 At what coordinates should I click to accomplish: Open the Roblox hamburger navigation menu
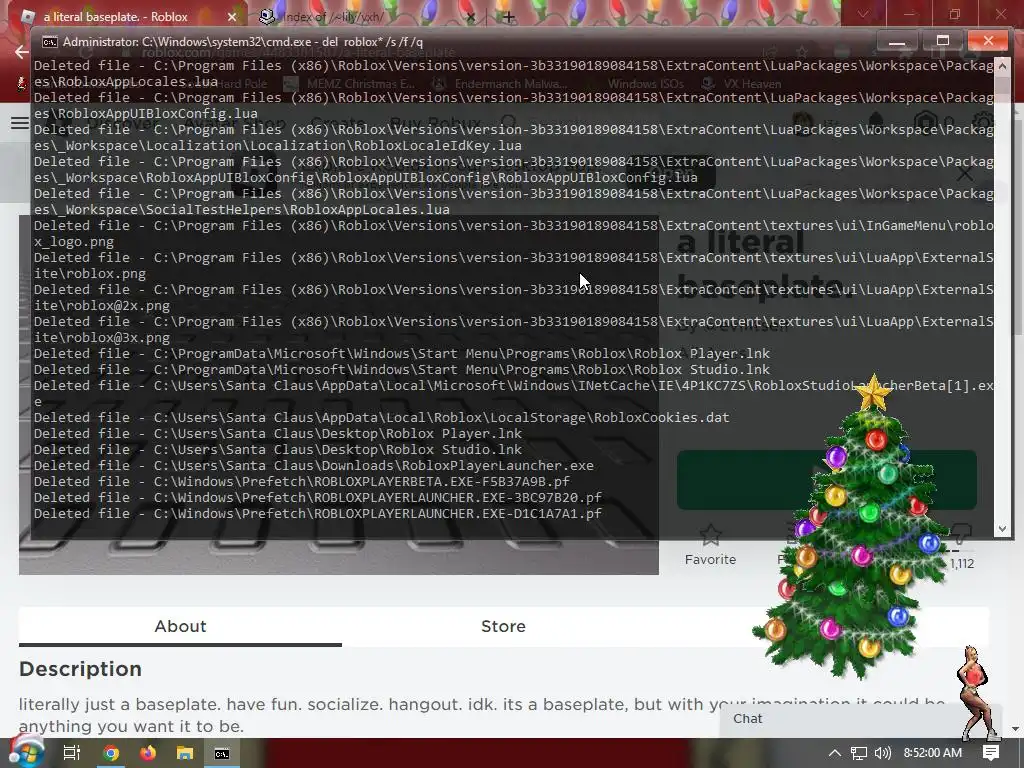click(20, 123)
